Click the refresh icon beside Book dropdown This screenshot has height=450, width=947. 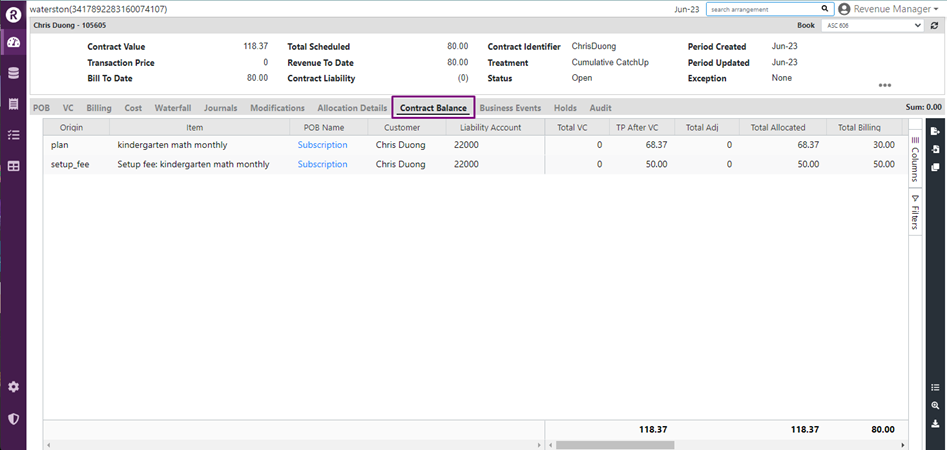click(x=933, y=25)
